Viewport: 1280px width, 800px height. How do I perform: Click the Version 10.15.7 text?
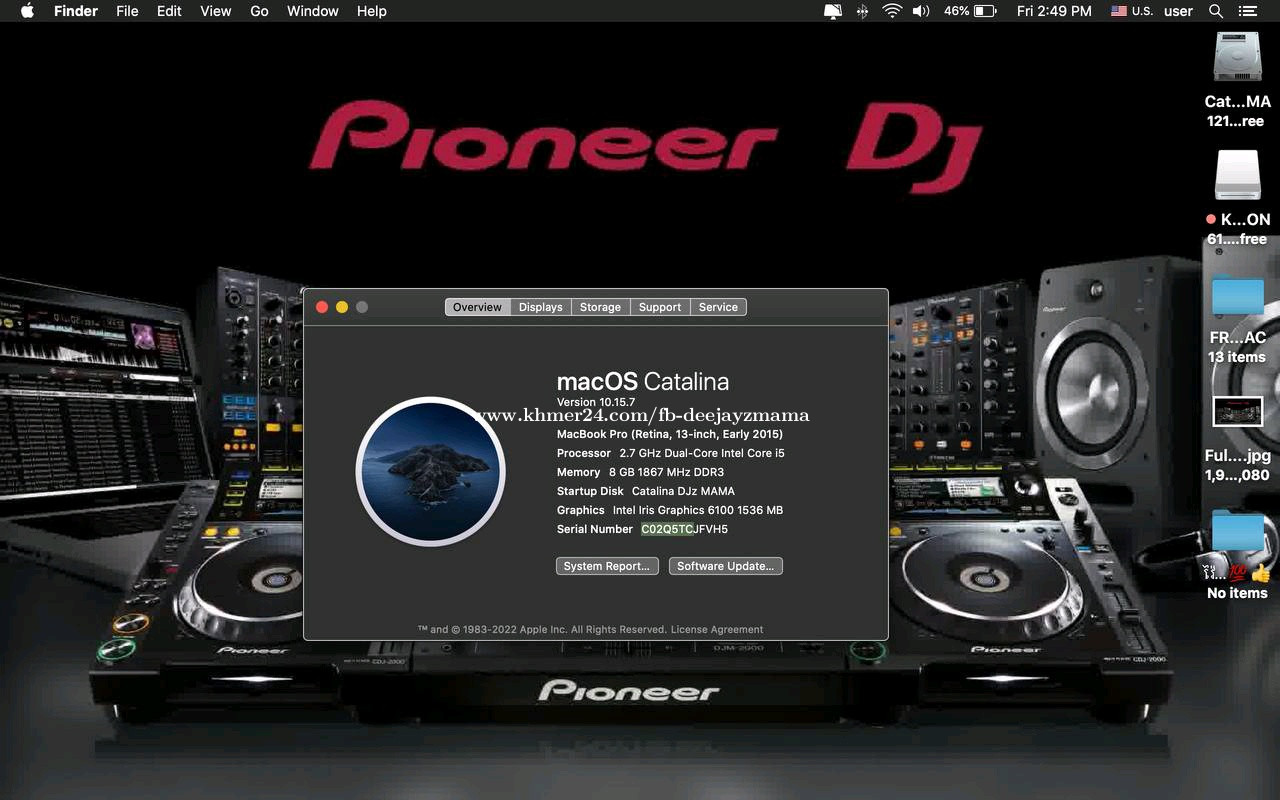pyautogui.click(x=596, y=402)
